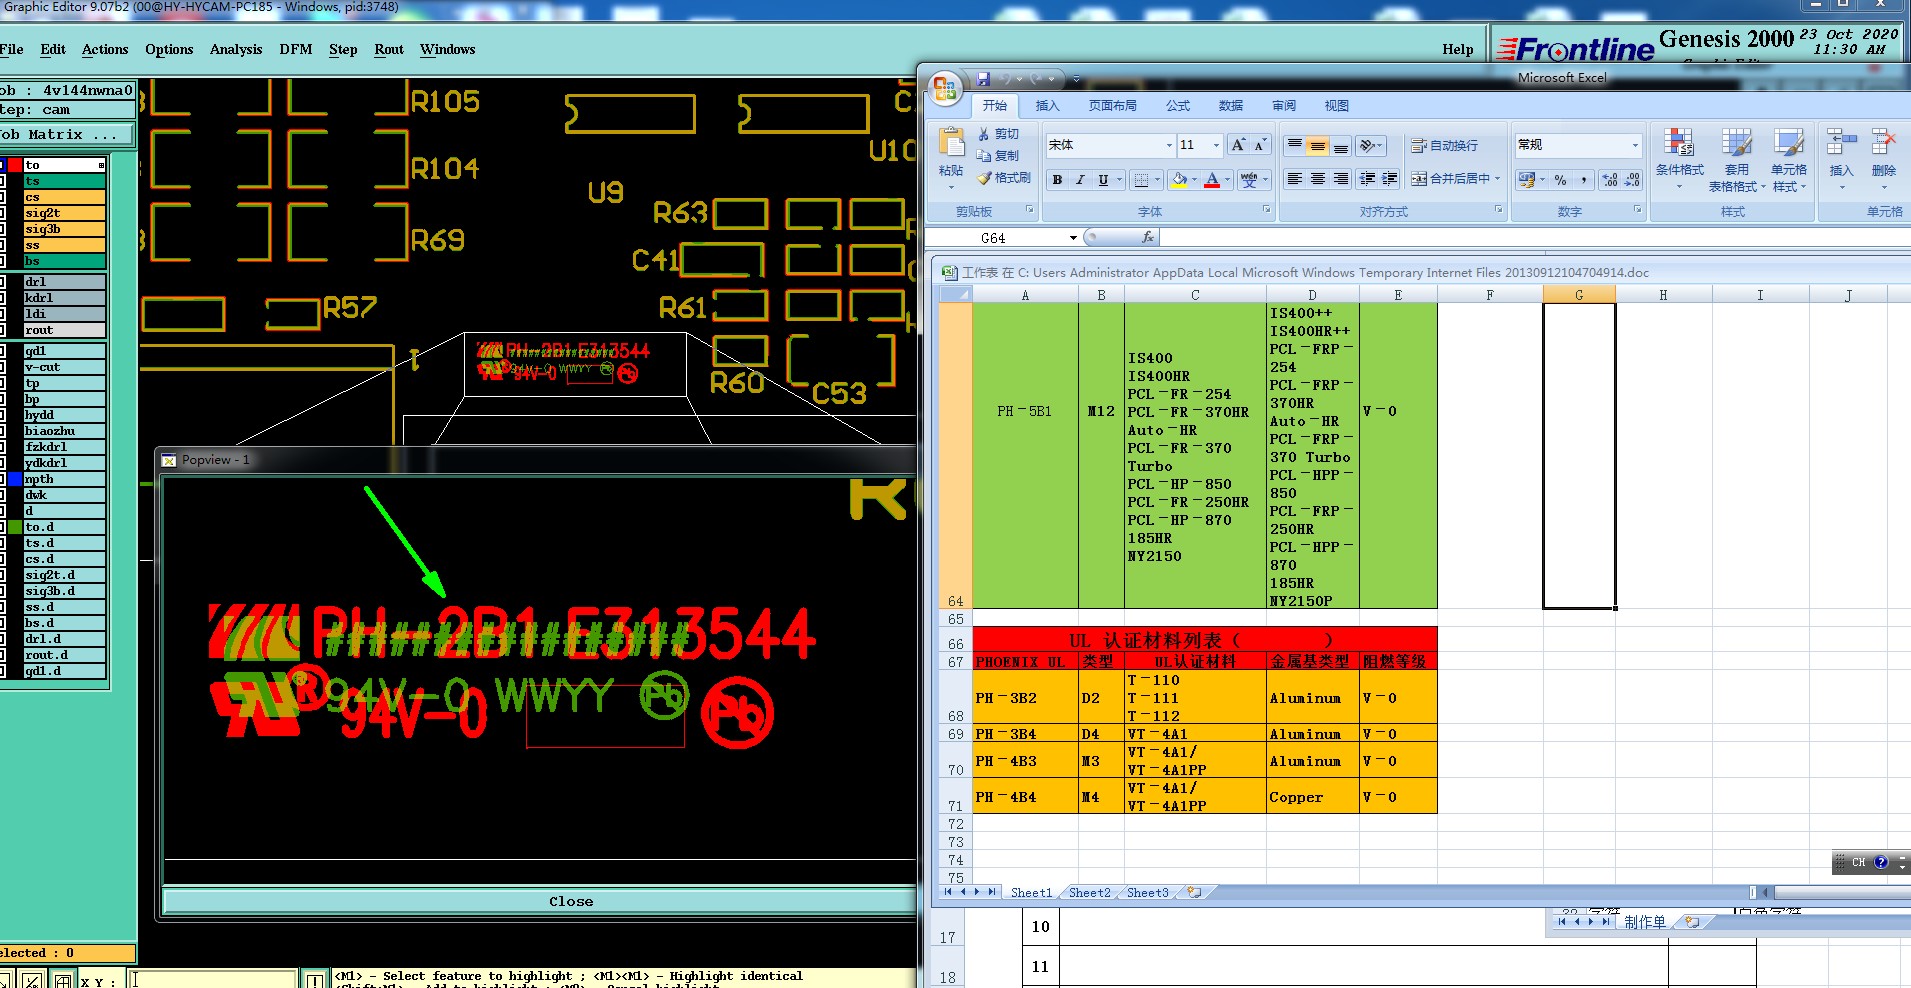1911x988 pixels.
Task: Click the X Y coordinate input field
Action: pos(213,980)
